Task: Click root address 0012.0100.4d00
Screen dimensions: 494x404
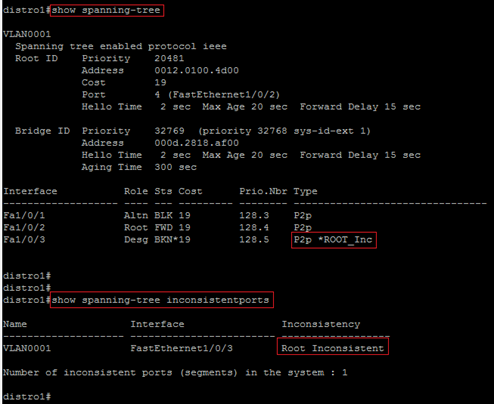Action: click(x=197, y=70)
